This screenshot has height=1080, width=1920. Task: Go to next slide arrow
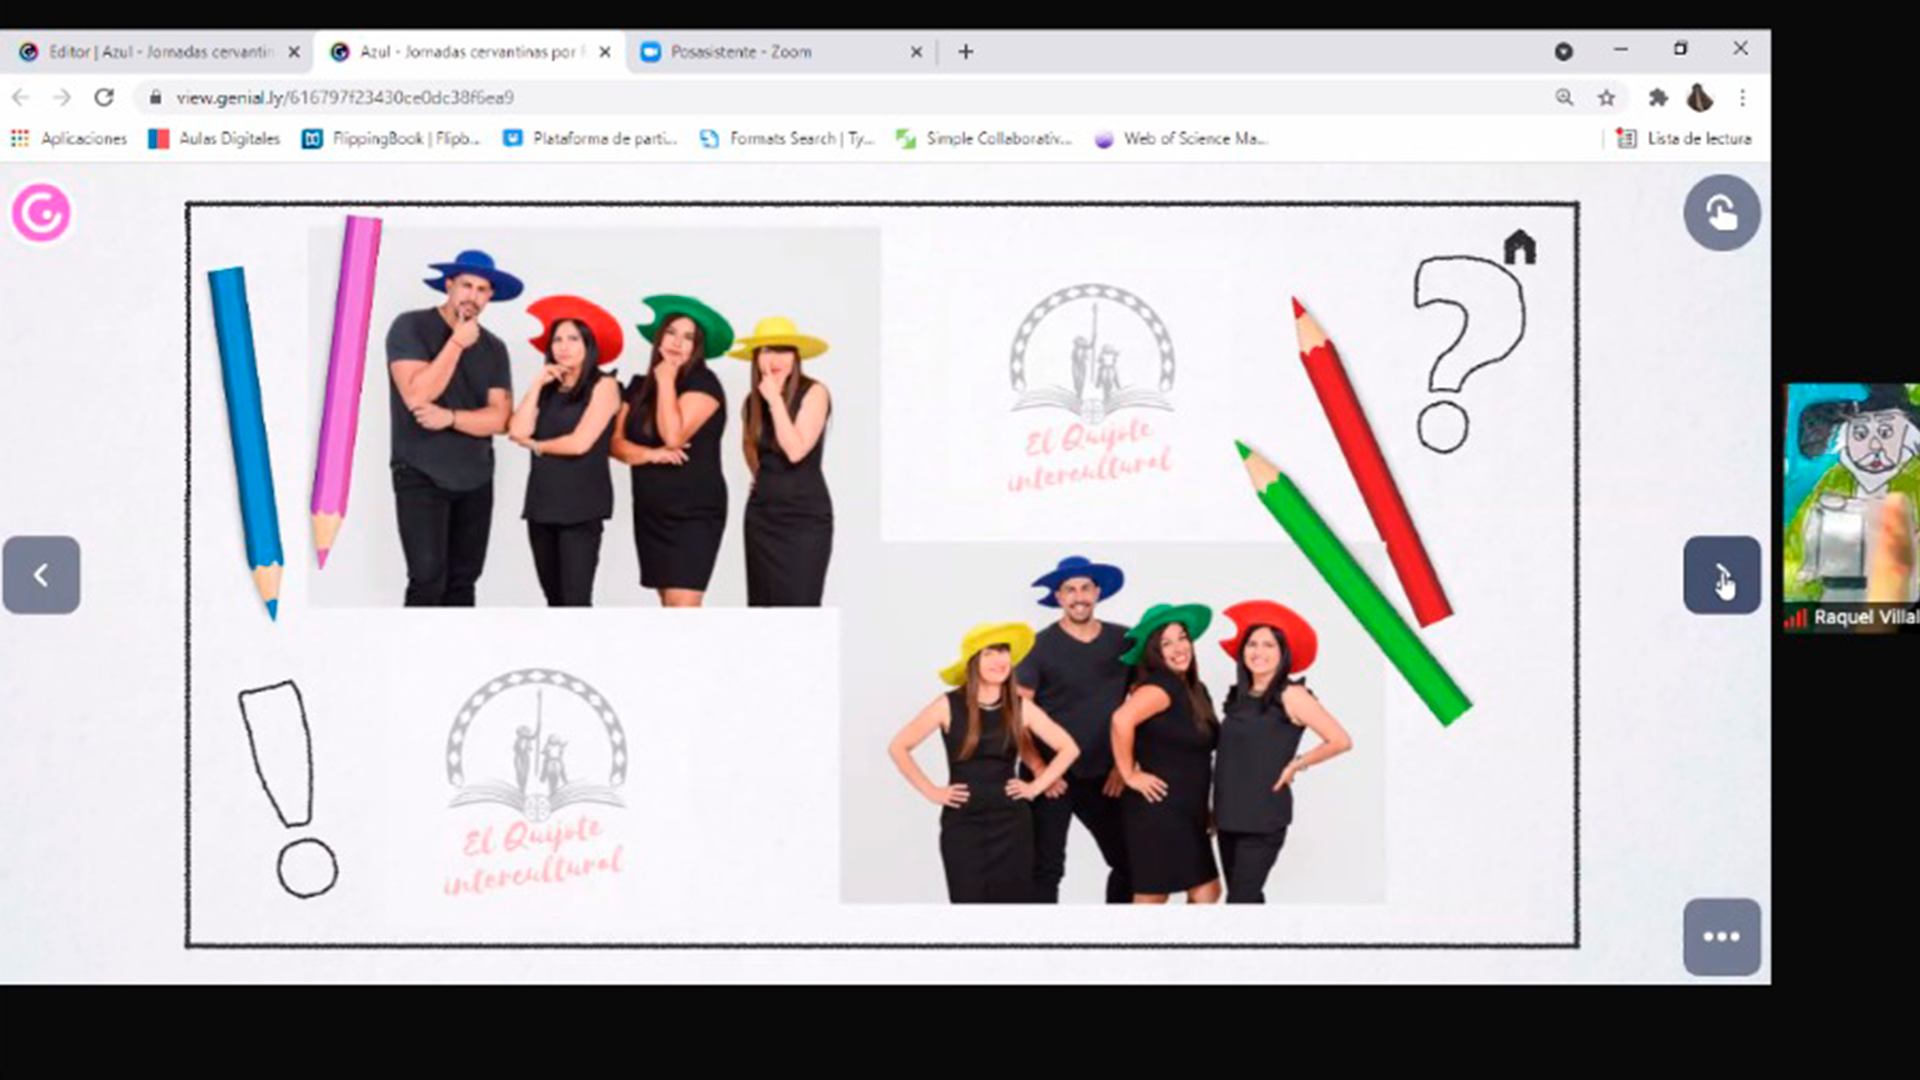(1721, 575)
